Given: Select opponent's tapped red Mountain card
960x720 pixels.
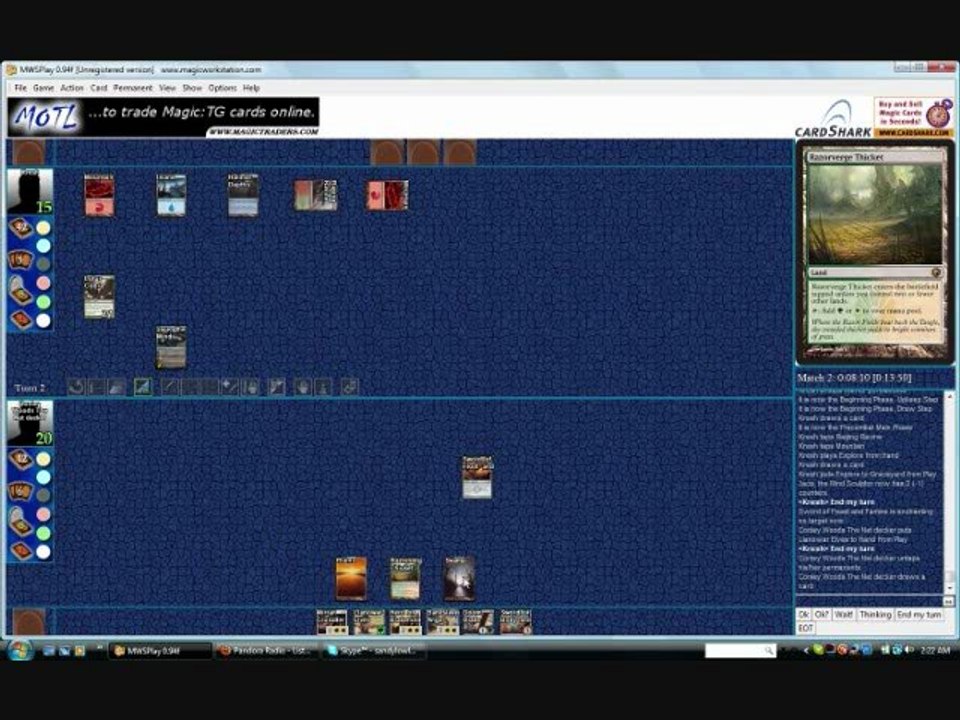Looking at the screenshot, I should tap(387, 195).
